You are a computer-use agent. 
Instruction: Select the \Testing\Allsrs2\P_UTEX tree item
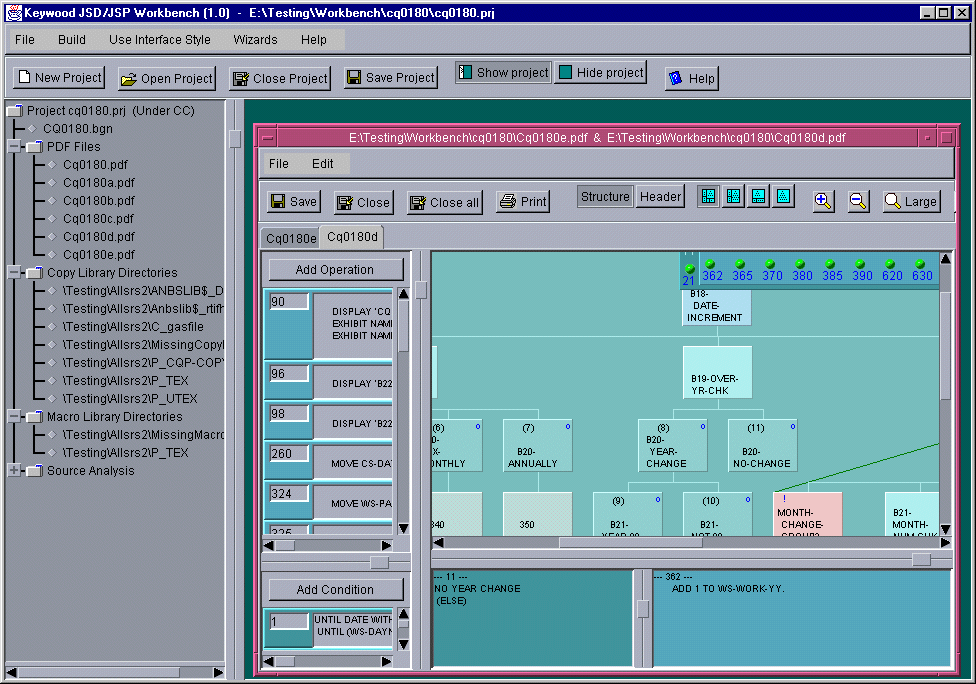click(x=129, y=399)
